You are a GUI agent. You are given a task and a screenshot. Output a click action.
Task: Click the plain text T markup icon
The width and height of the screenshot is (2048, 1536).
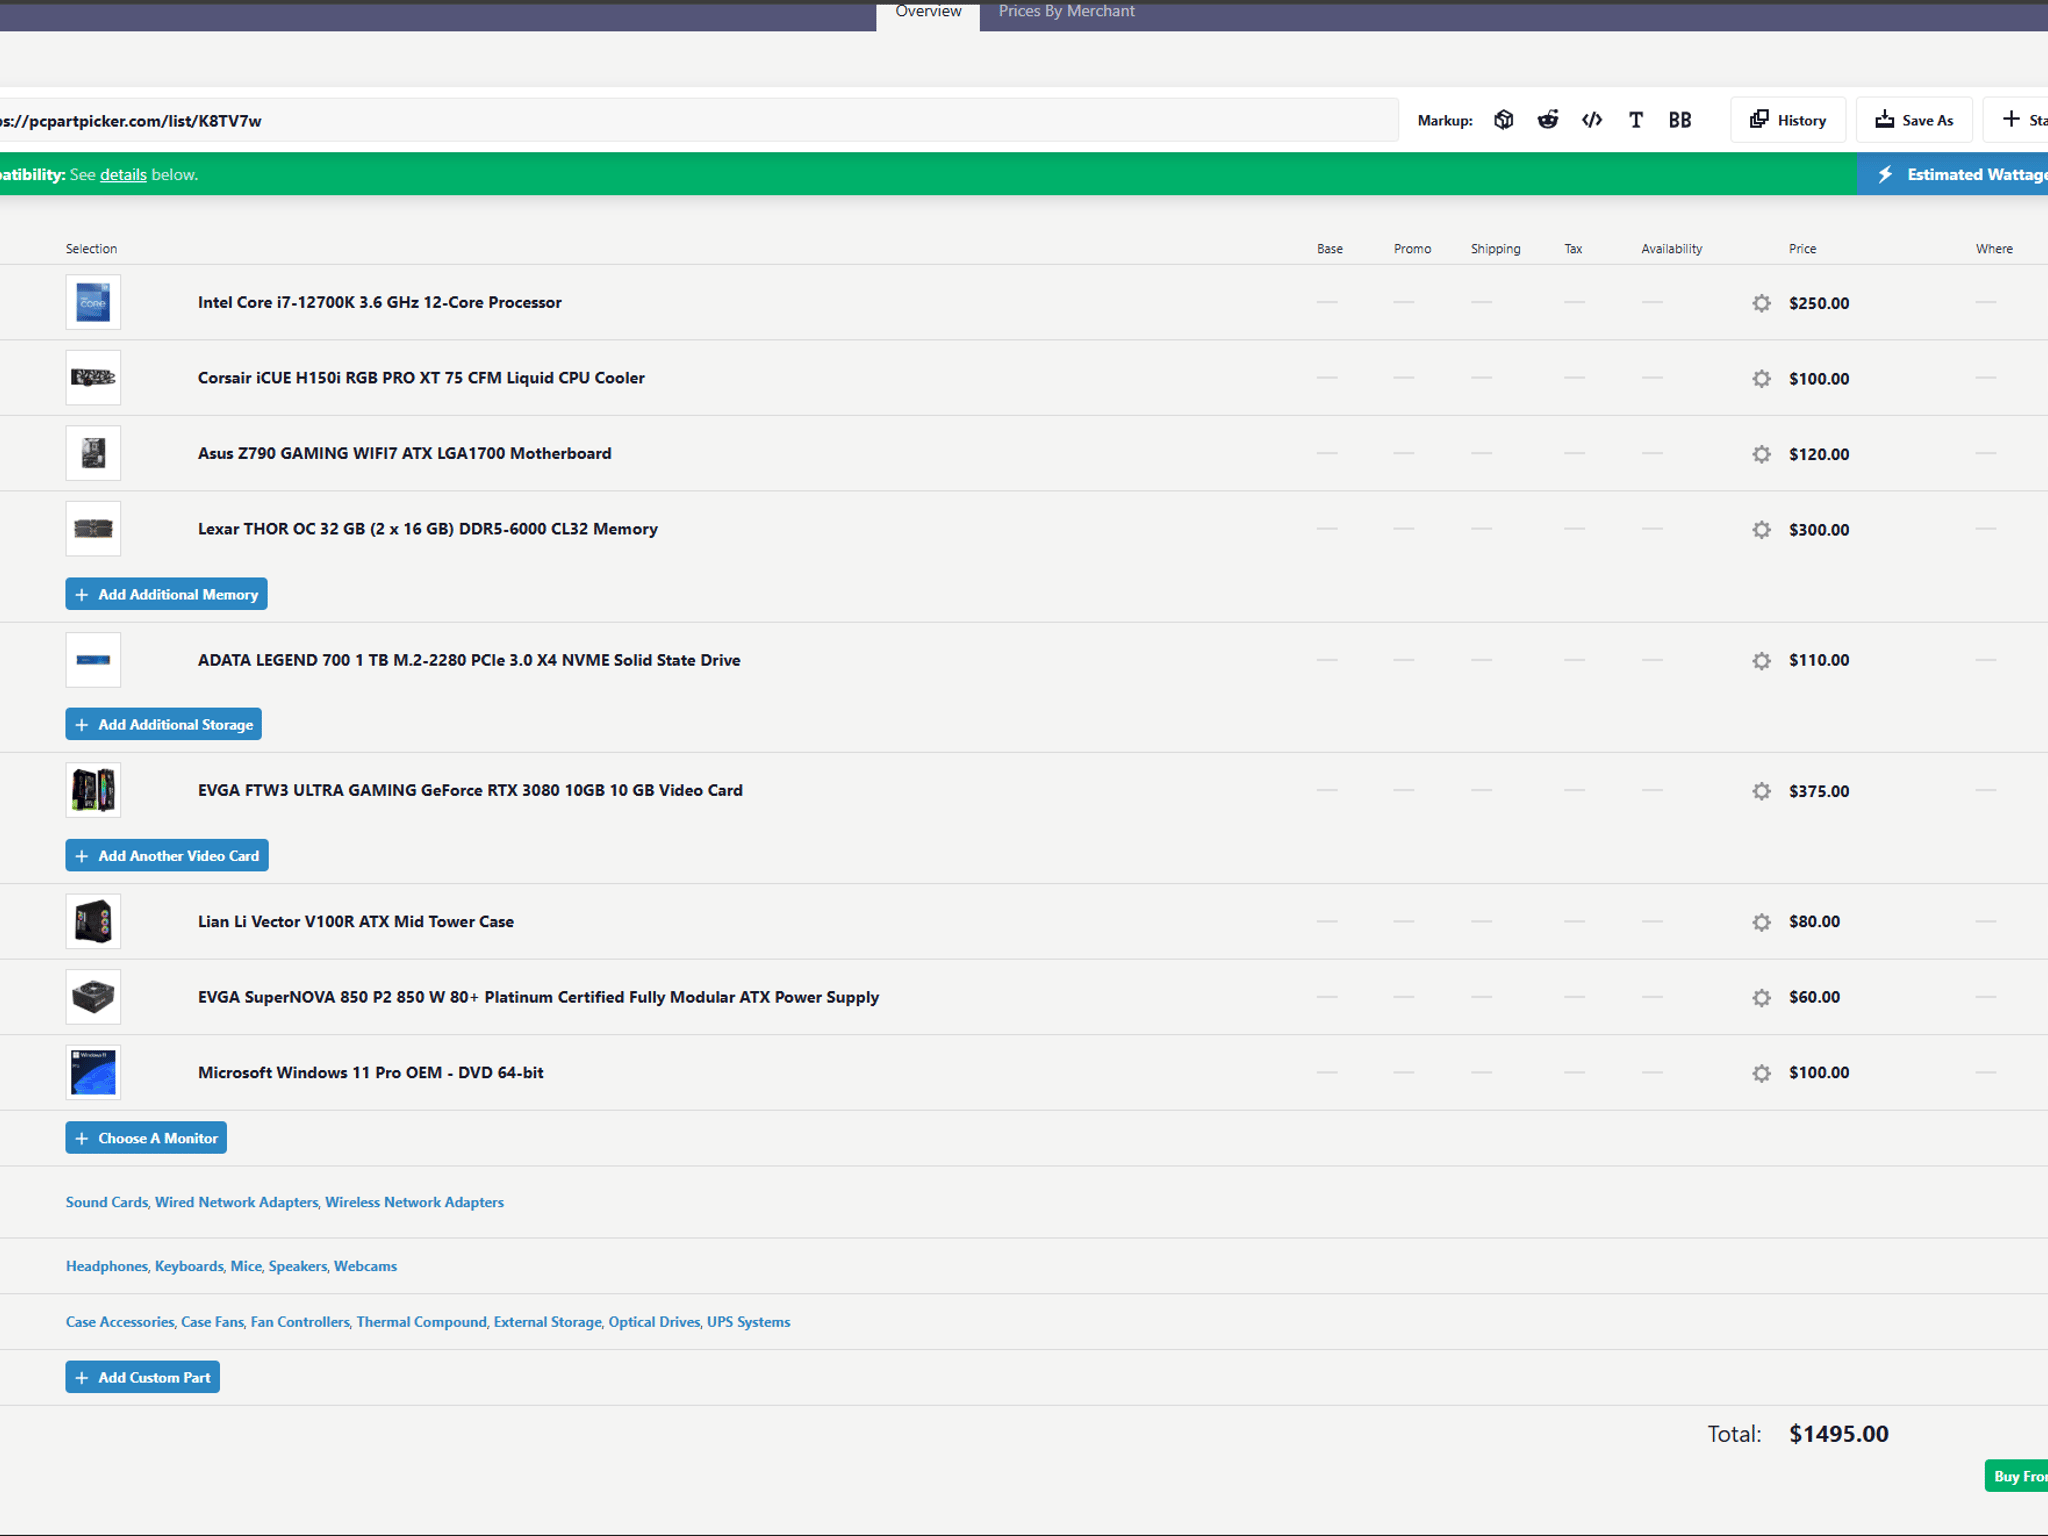pyautogui.click(x=1636, y=120)
